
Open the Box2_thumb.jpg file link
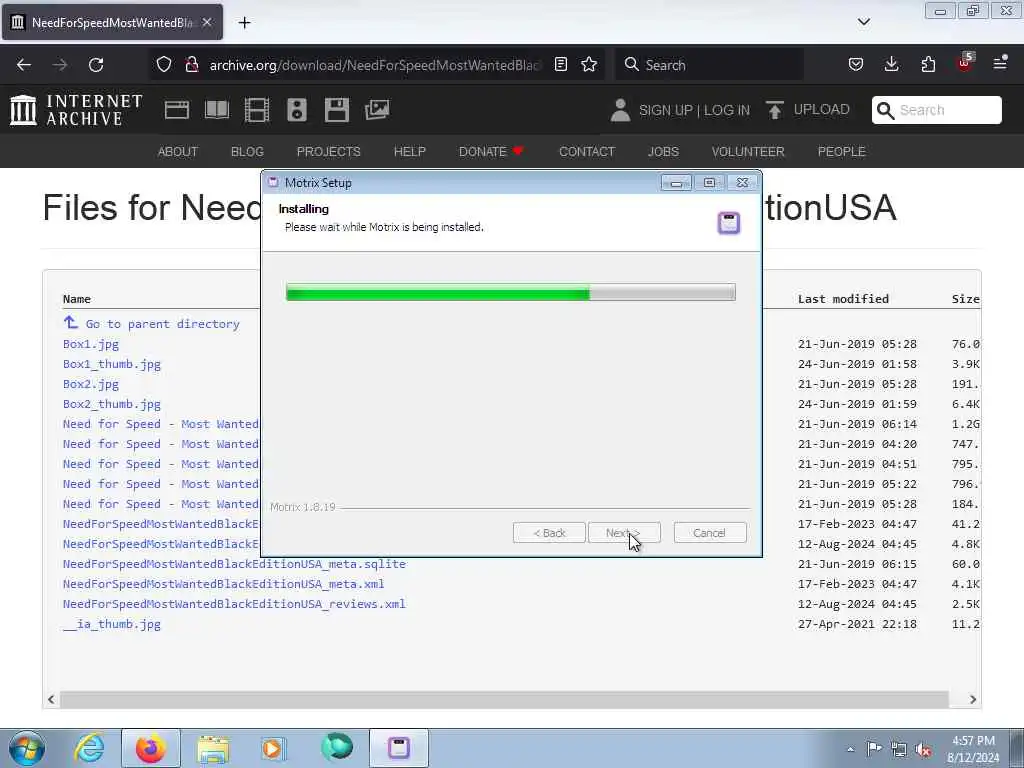click(112, 404)
